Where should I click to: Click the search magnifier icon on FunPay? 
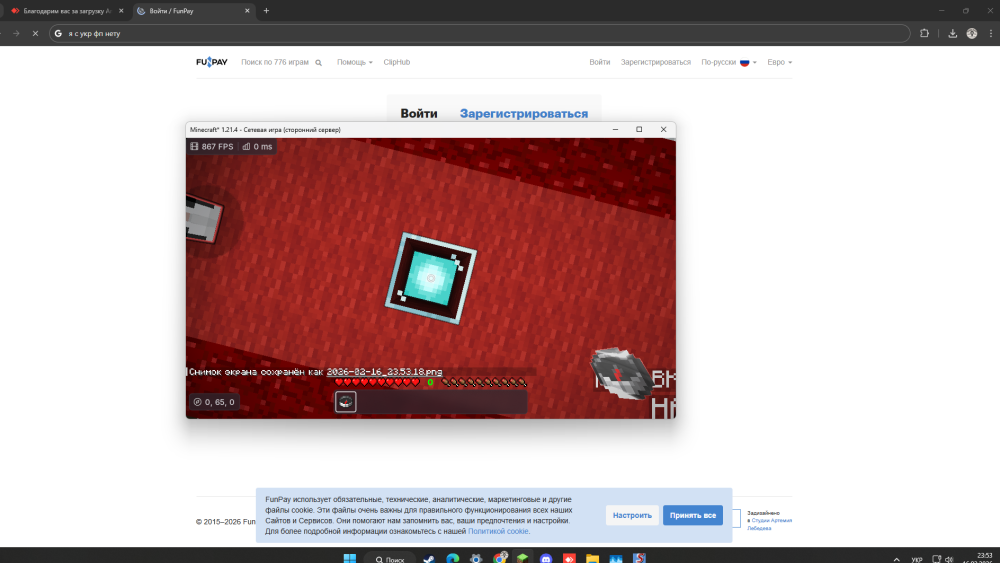[318, 62]
